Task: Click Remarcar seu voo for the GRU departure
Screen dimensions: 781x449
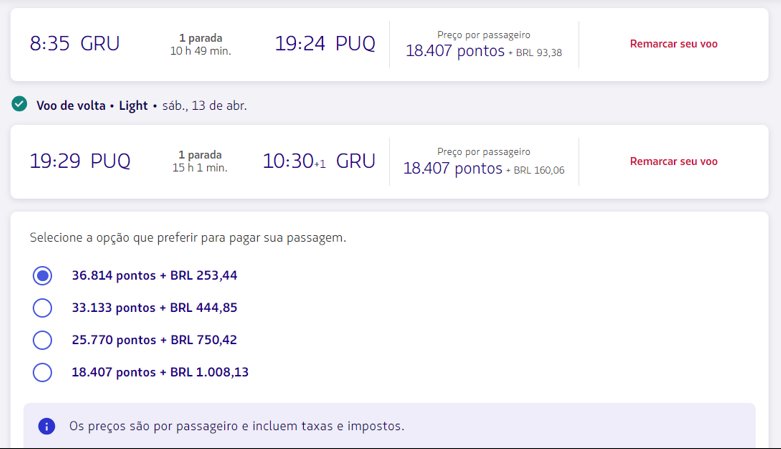Action: tap(673, 44)
